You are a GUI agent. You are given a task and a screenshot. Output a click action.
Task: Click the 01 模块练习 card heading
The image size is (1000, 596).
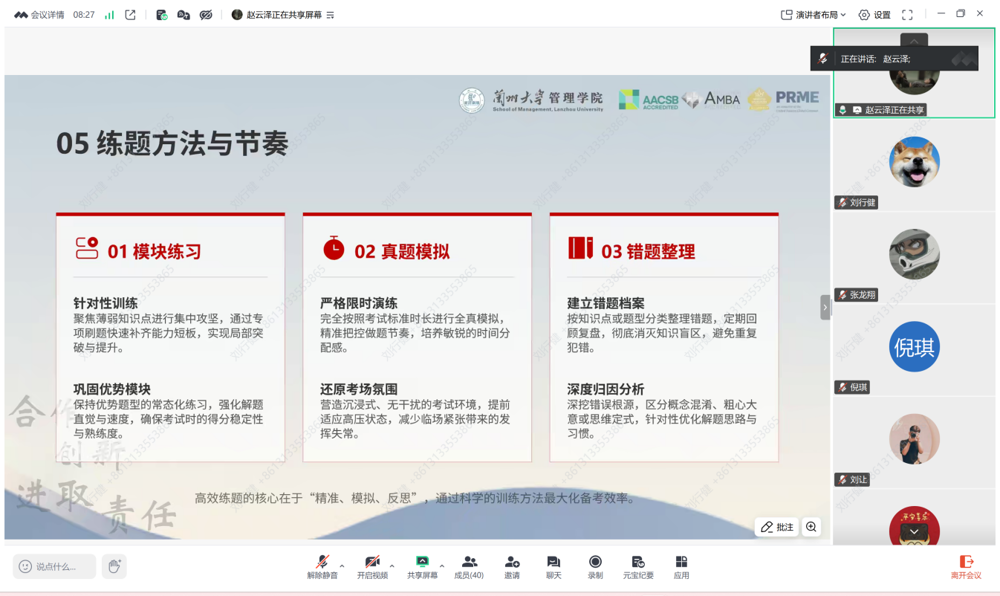click(154, 252)
